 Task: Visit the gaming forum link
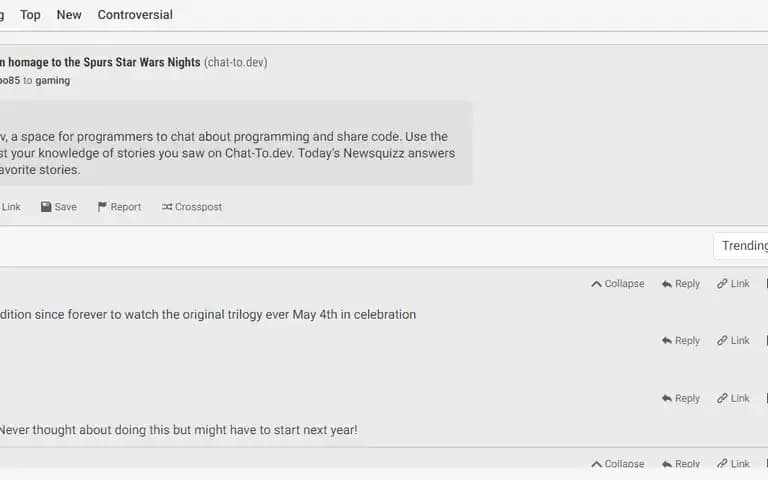coord(52,80)
